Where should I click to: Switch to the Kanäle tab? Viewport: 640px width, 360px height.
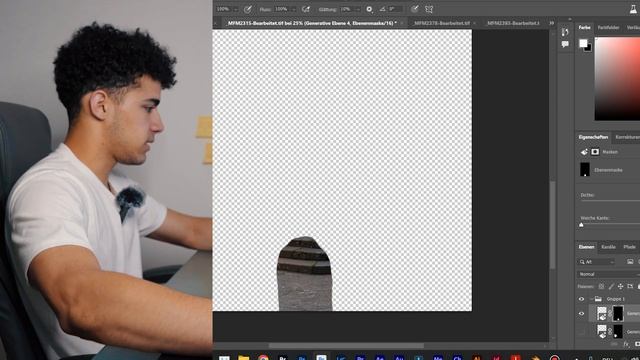coord(608,247)
